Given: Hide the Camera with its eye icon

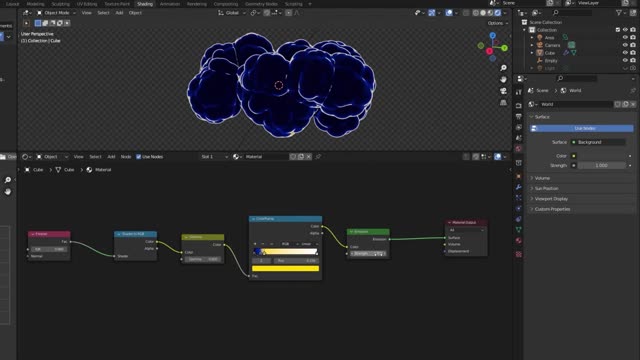Looking at the screenshot, I should click(x=625, y=45).
